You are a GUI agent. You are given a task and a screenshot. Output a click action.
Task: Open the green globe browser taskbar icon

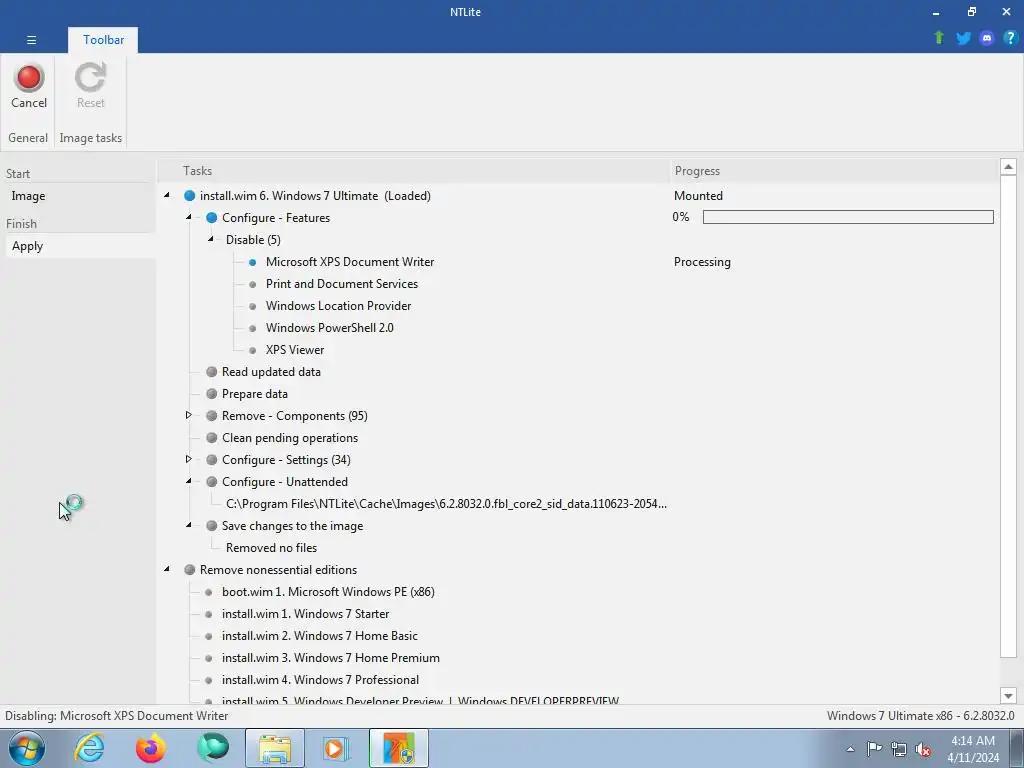pyautogui.click(x=213, y=748)
